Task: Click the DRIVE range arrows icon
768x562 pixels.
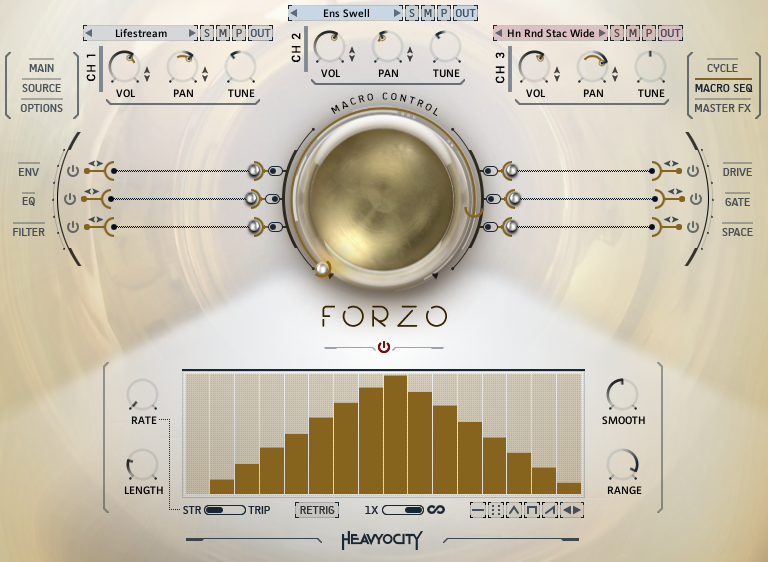Action: [x=671, y=163]
